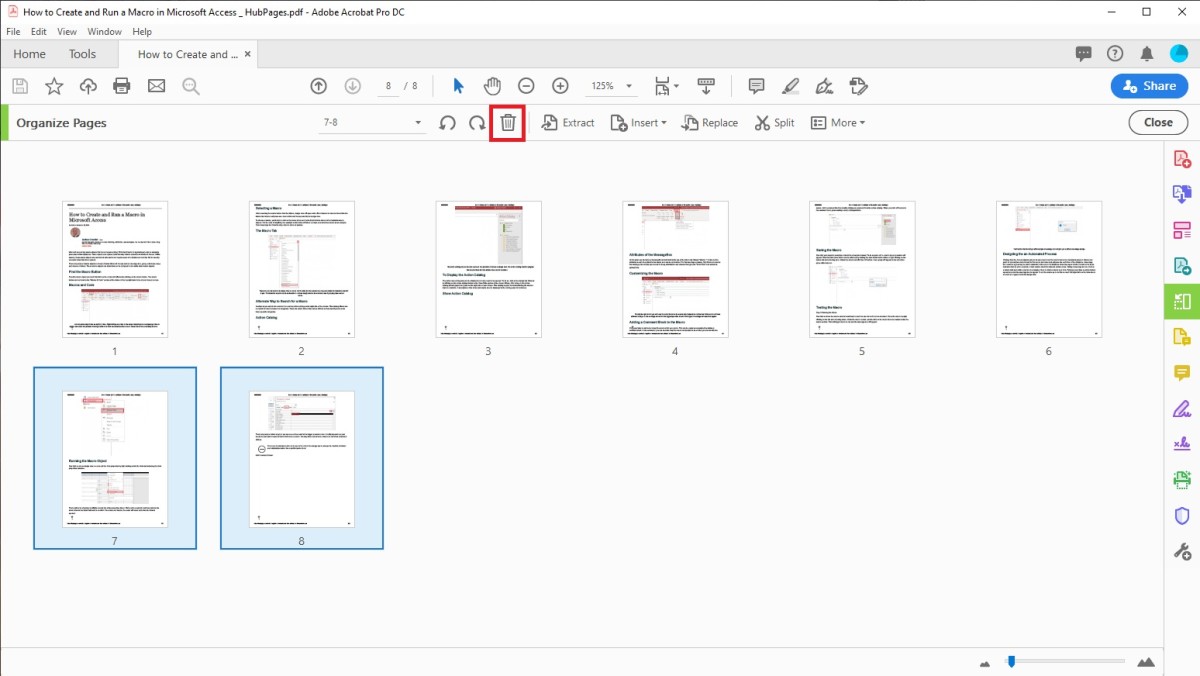
Task: Switch to the Tools tab
Action: 82,54
